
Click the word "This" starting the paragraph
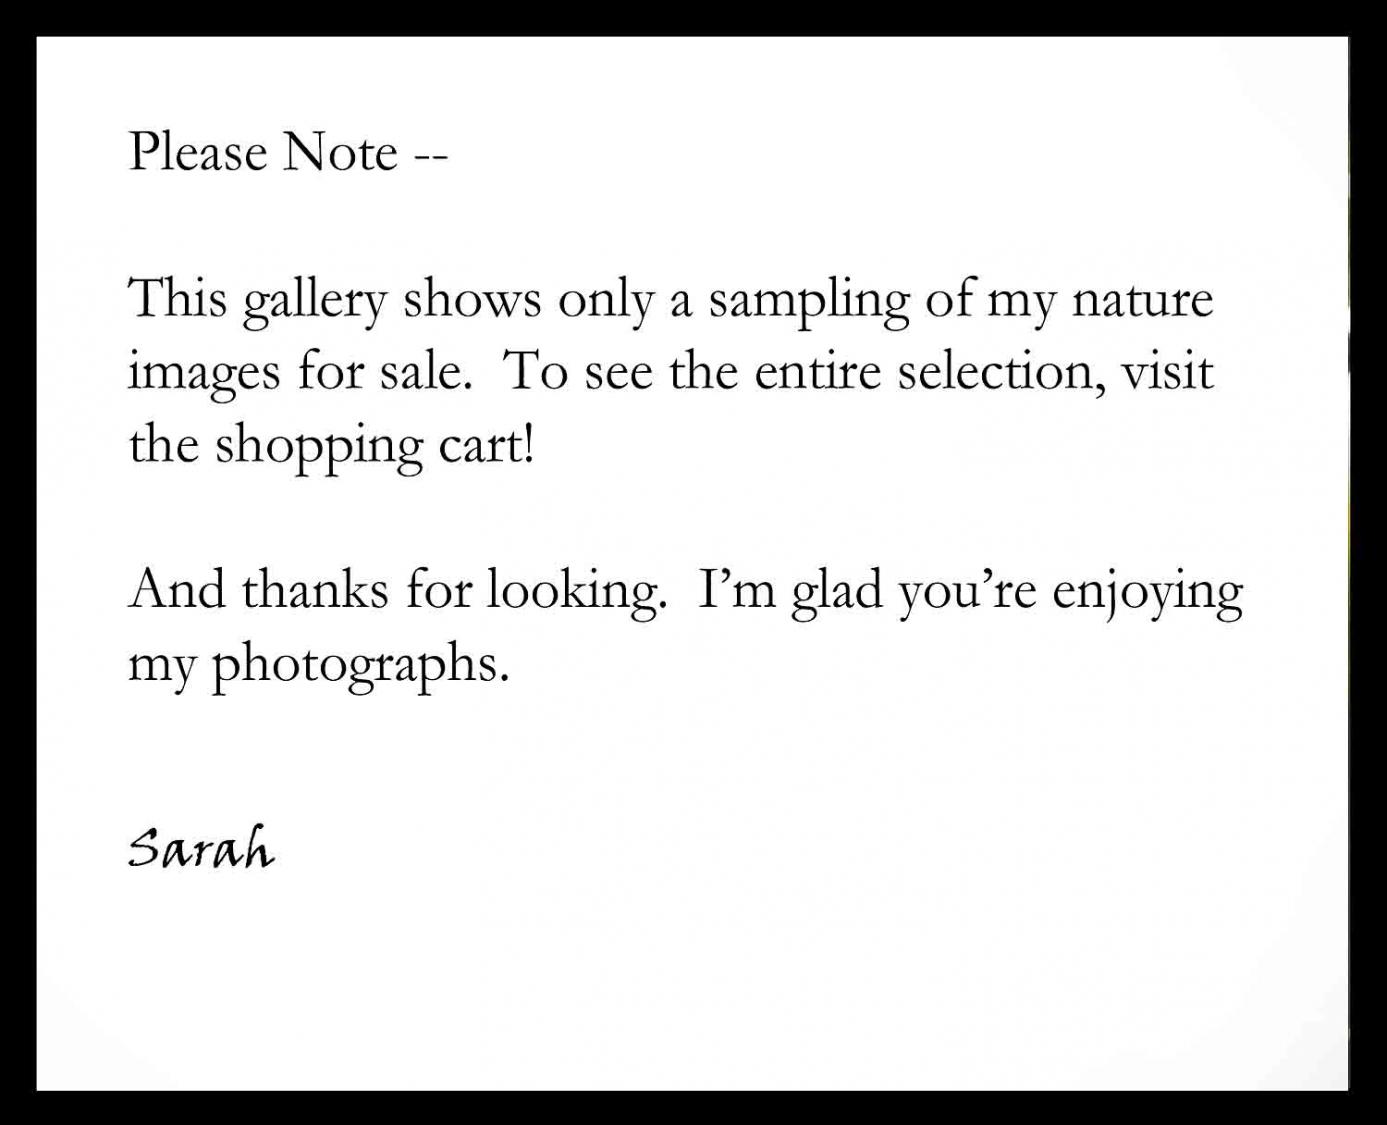(178, 299)
